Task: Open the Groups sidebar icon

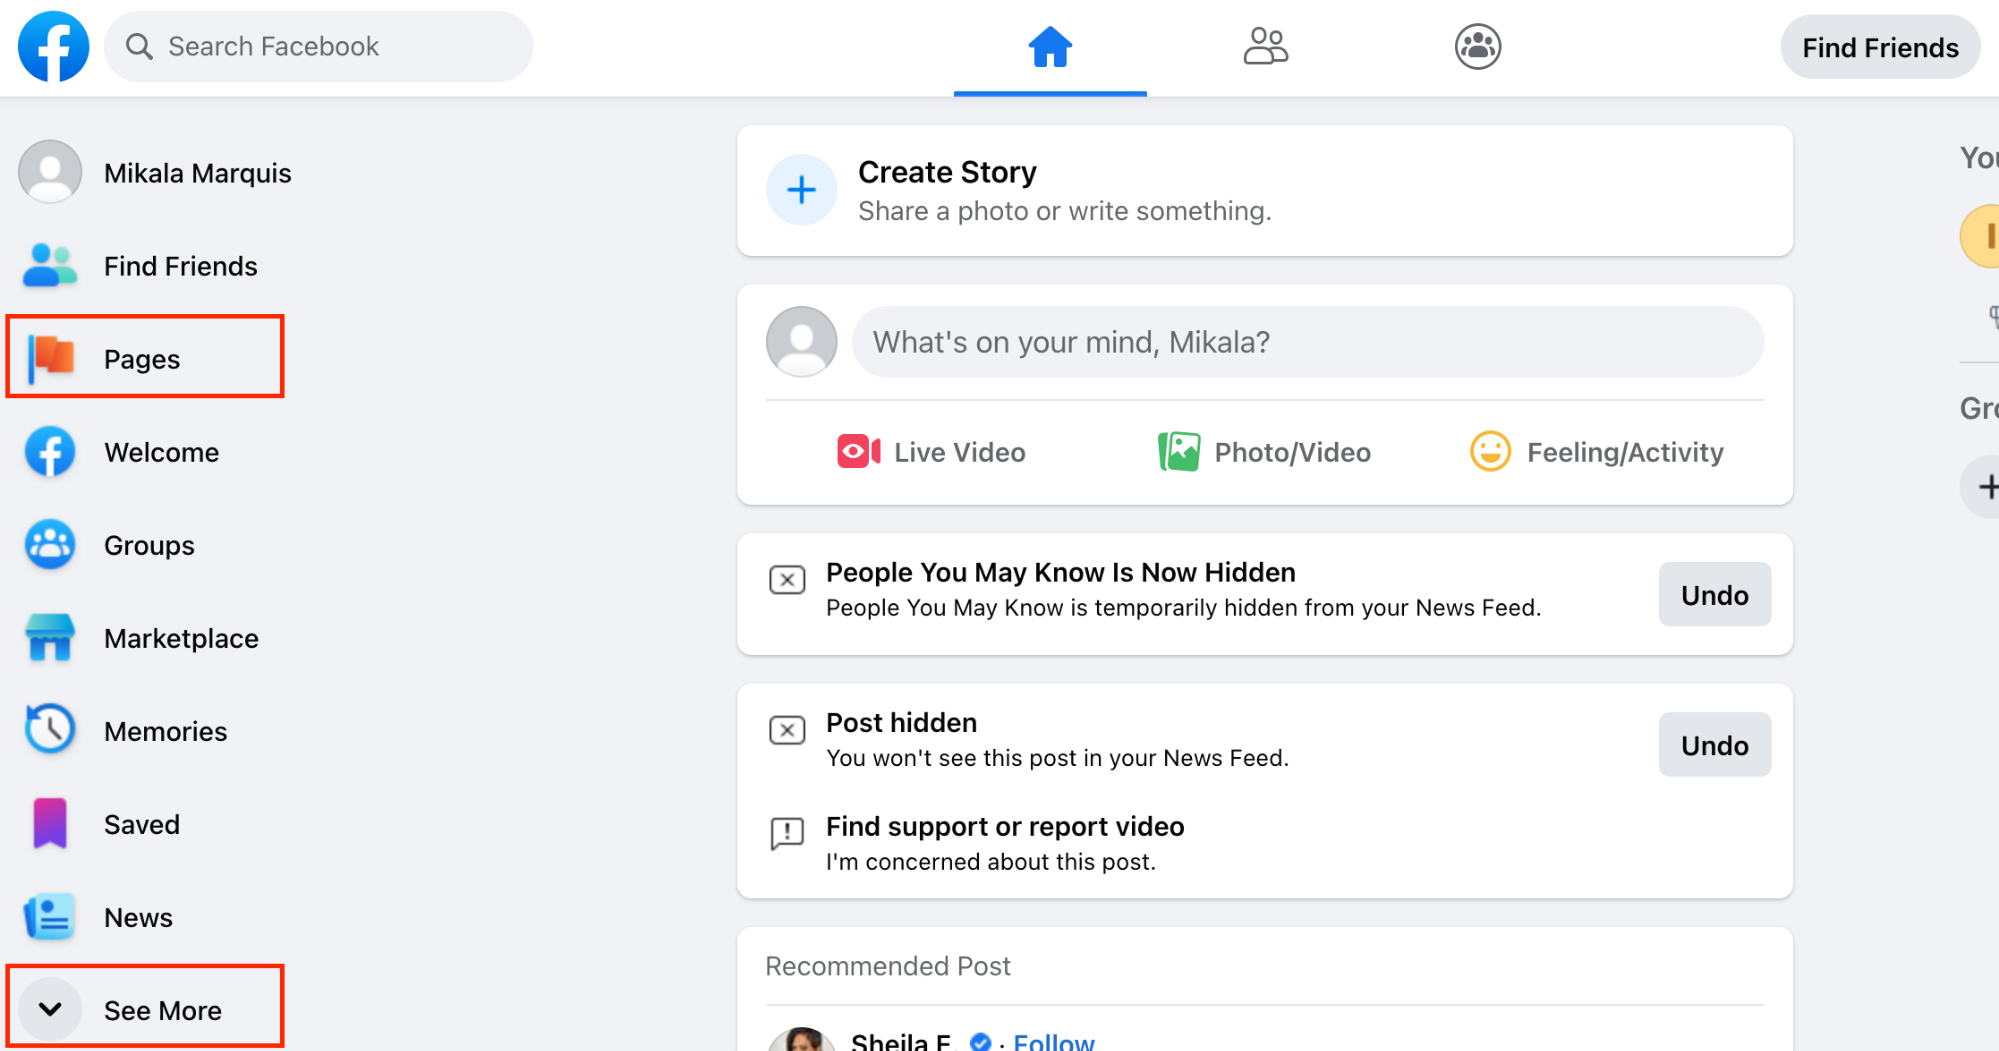Action: 50,545
